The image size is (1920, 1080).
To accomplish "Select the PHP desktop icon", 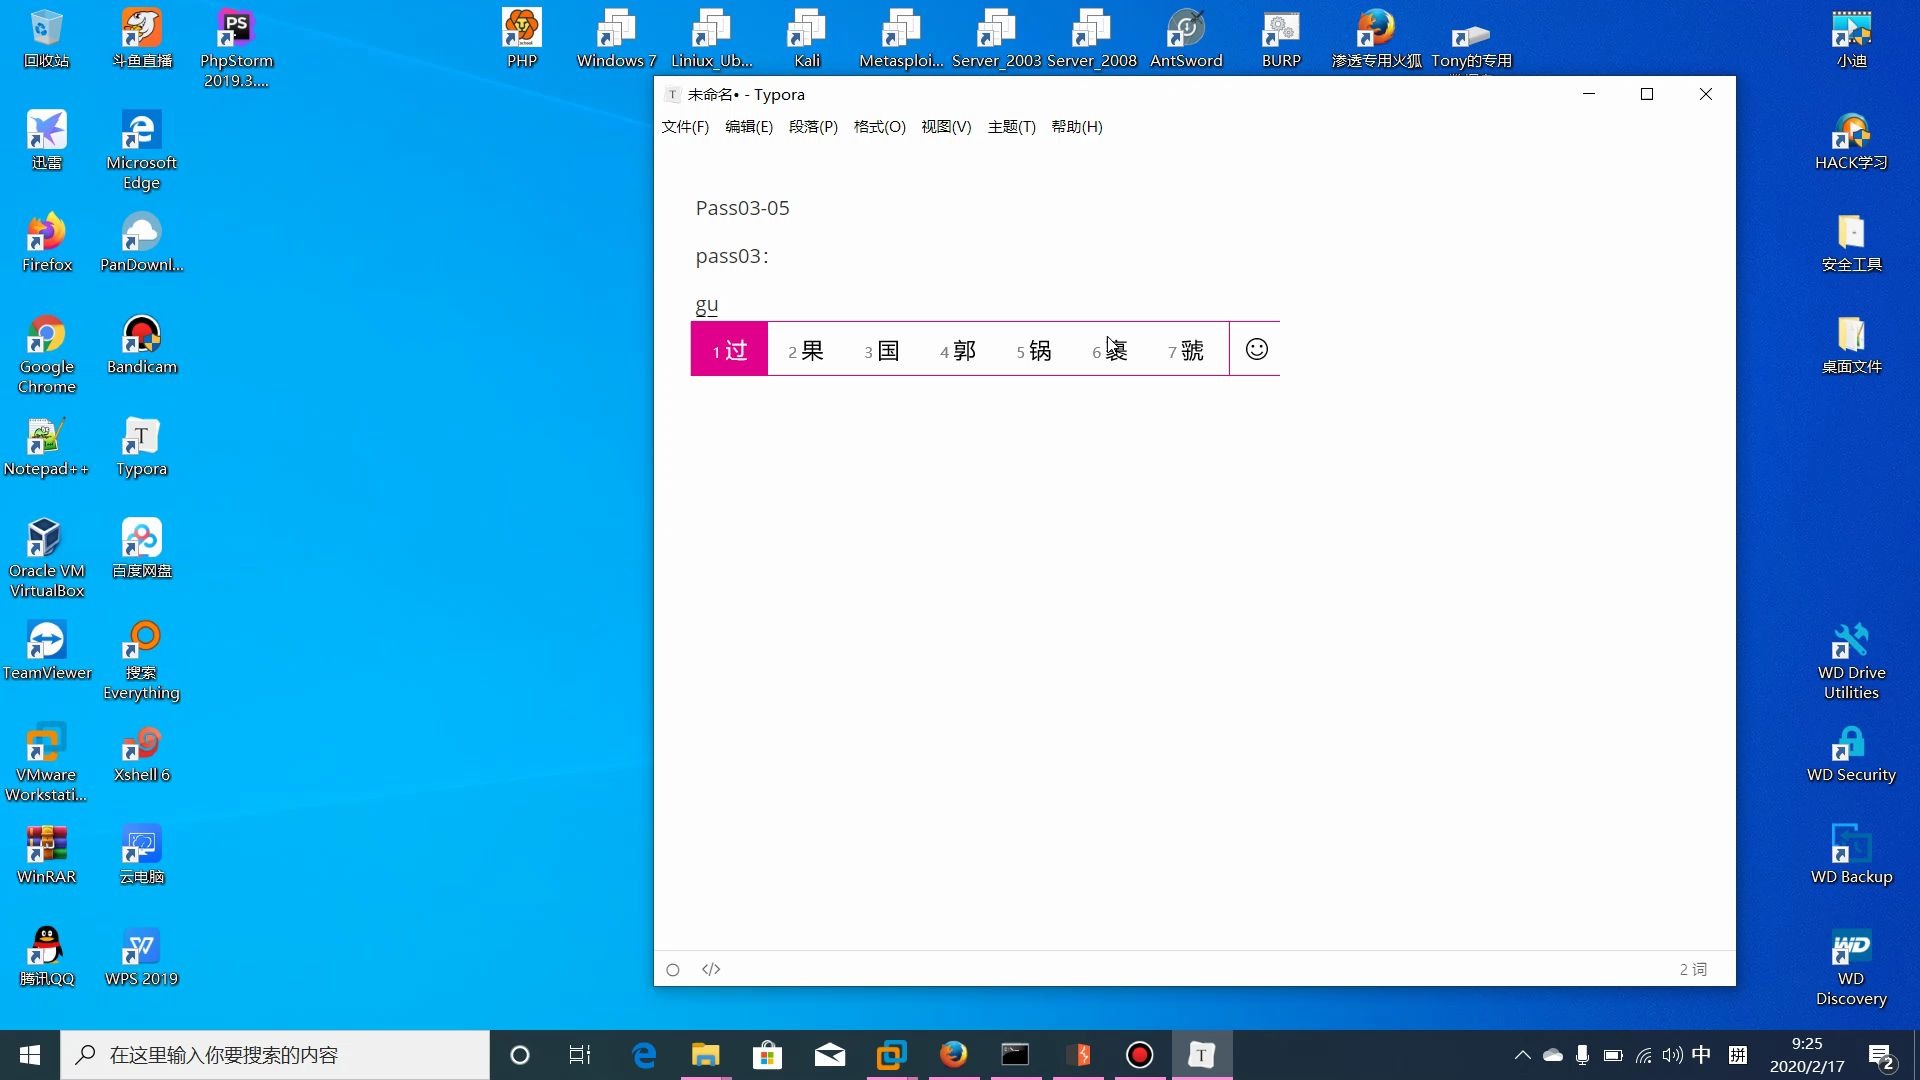I will [x=522, y=40].
